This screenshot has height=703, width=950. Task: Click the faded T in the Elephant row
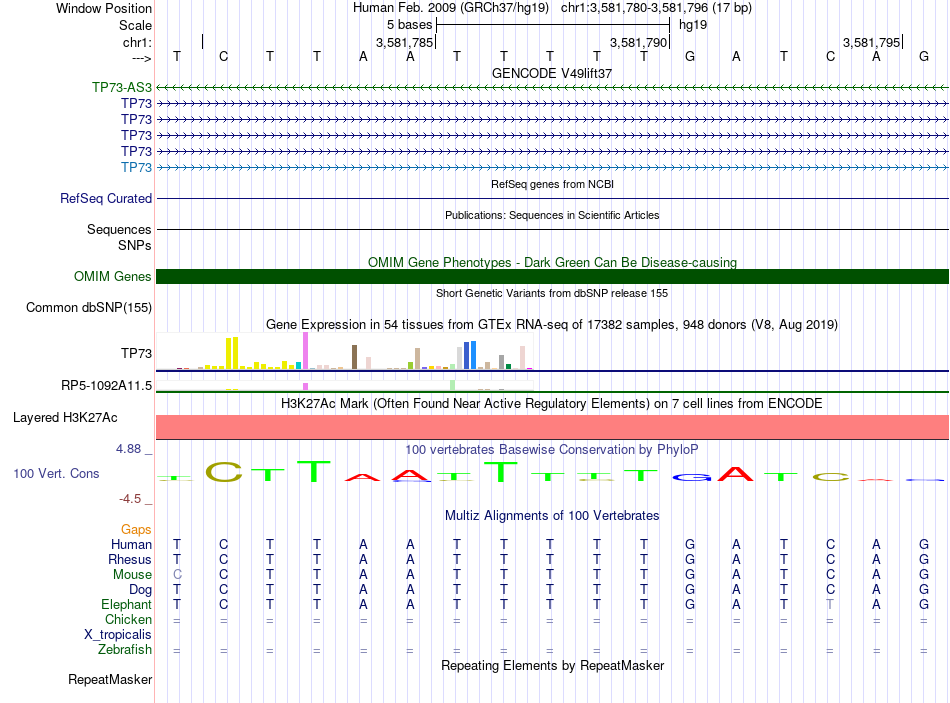[830, 604]
